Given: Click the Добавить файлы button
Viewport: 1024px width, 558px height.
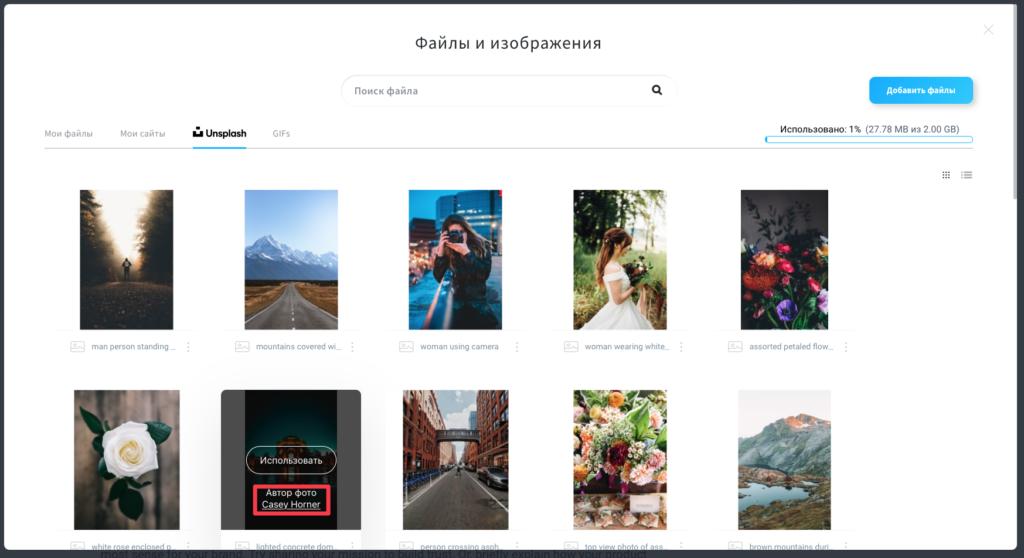Looking at the screenshot, I should [x=921, y=90].
